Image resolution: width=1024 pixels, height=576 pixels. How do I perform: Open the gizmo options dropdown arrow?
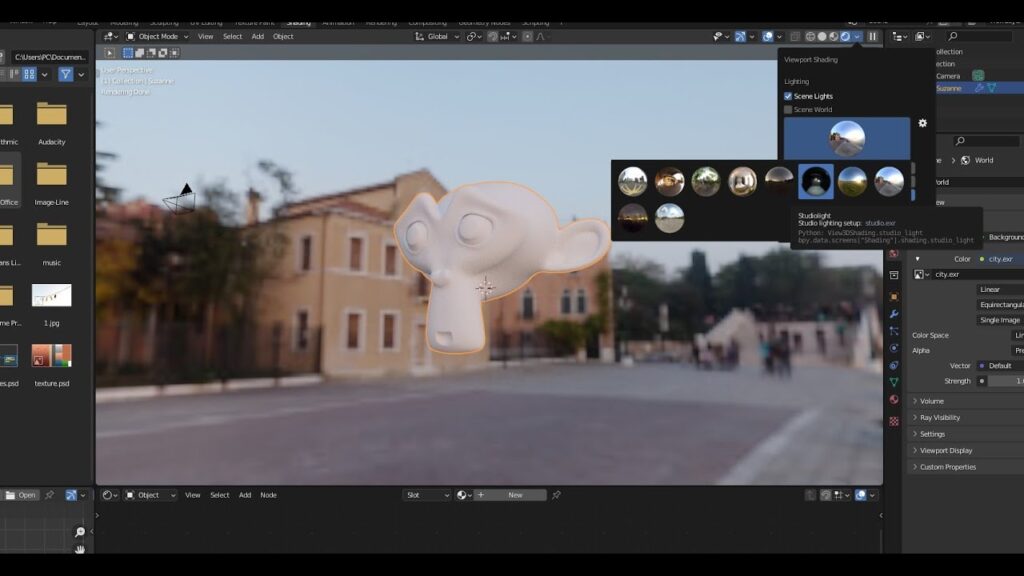752,37
